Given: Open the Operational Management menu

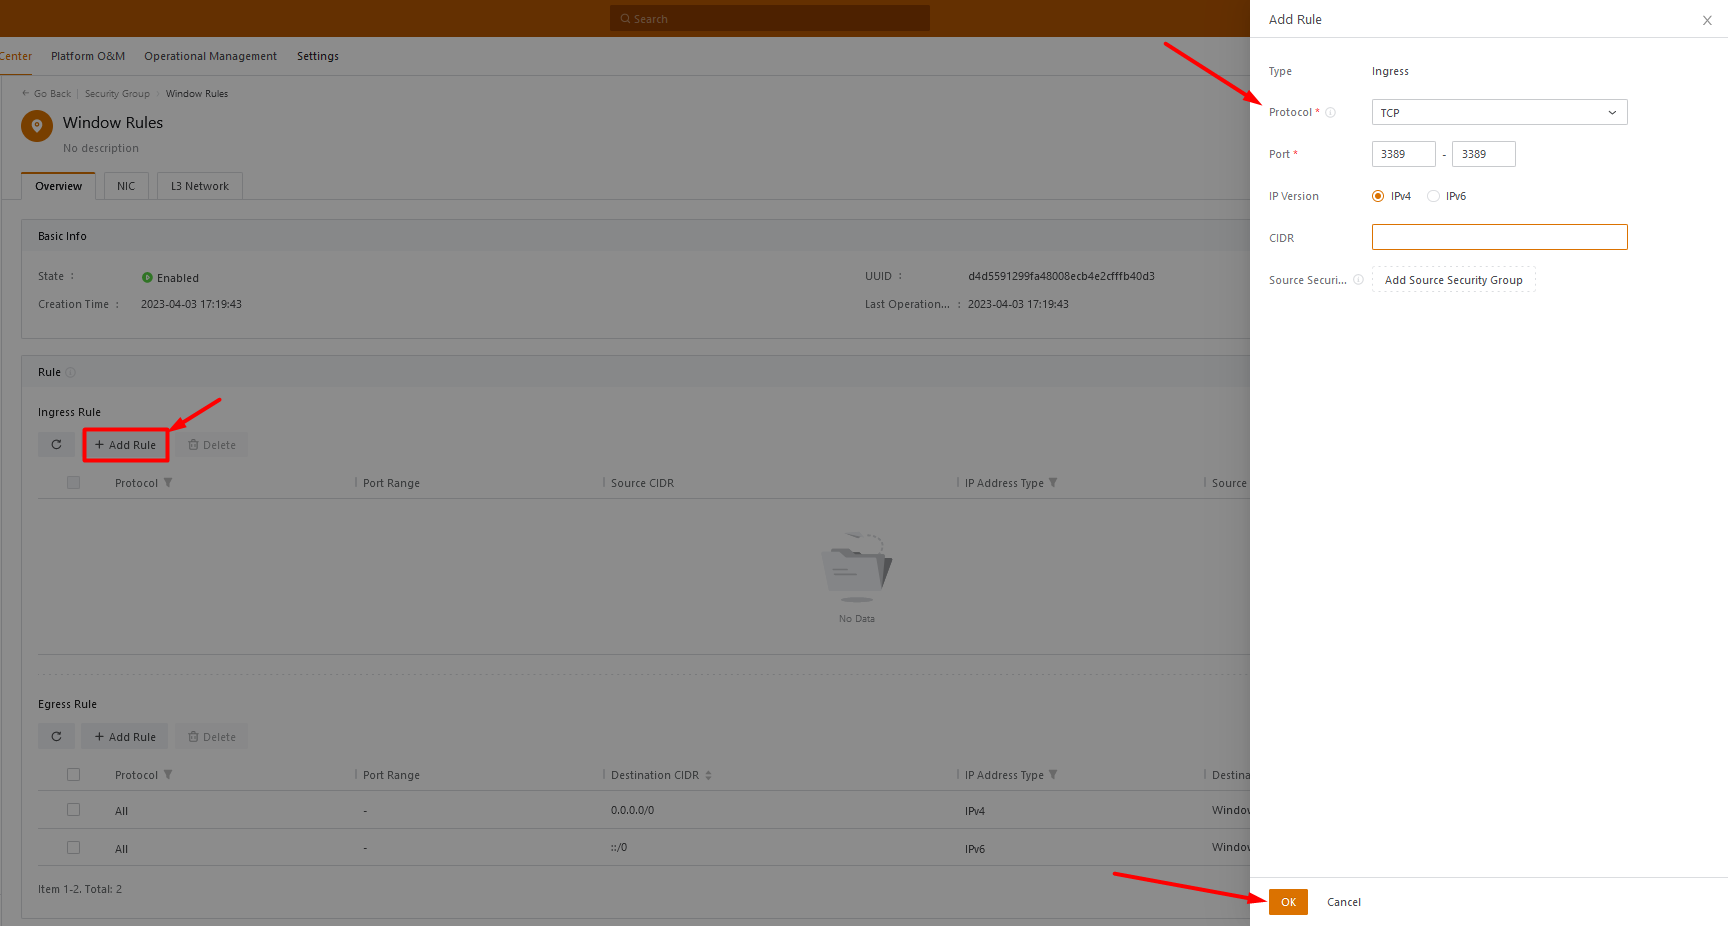Looking at the screenshot, I should click(210, 56).
